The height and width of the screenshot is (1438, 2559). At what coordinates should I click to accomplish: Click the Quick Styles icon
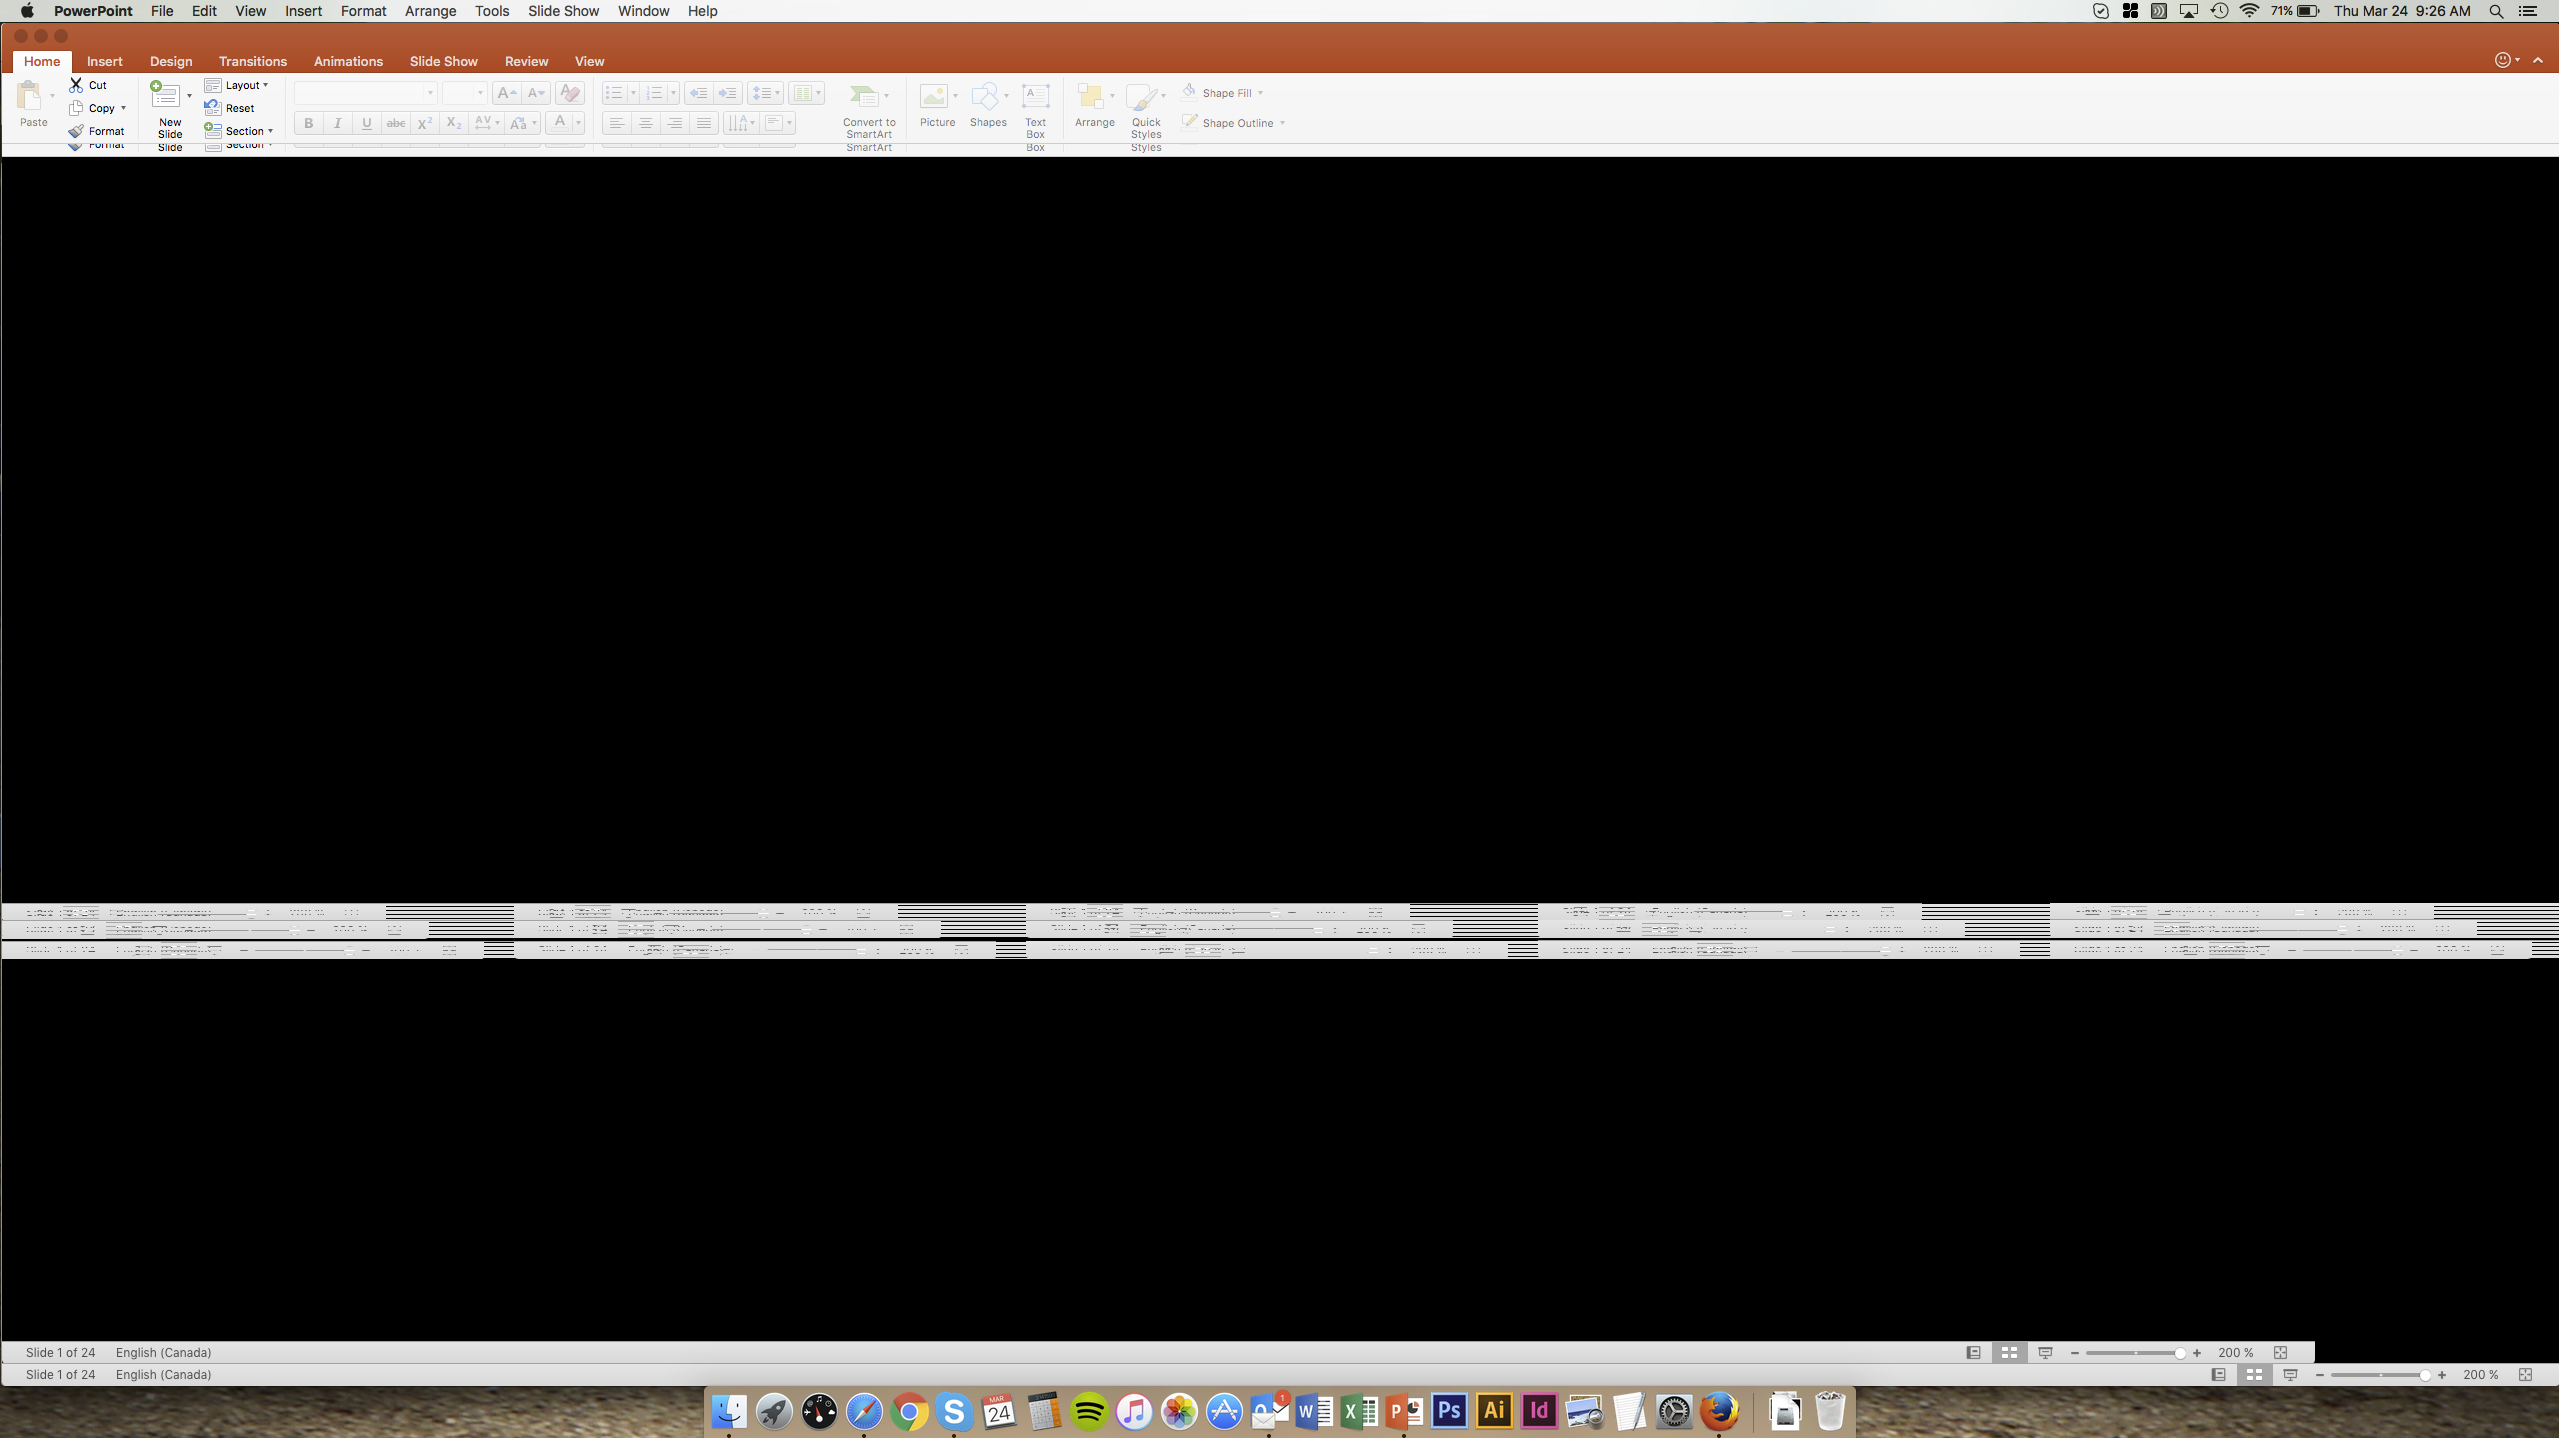click(1141, 97)
